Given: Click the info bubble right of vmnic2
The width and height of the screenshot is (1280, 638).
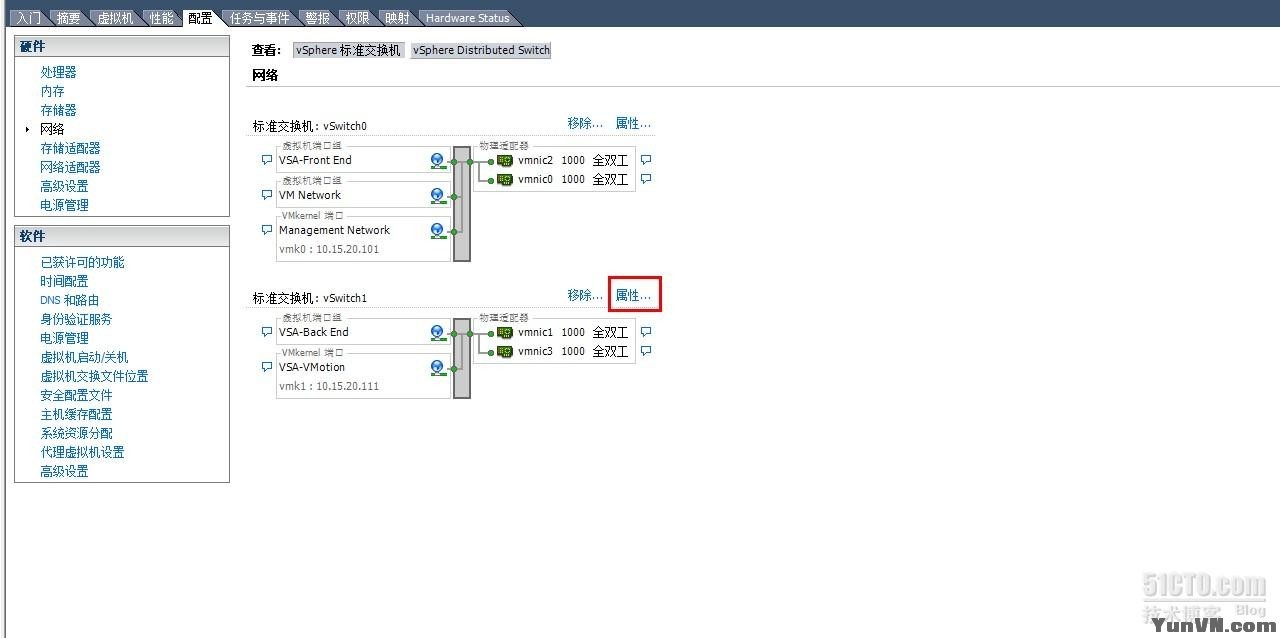Looking at the screenshot, I should point(646,159).
